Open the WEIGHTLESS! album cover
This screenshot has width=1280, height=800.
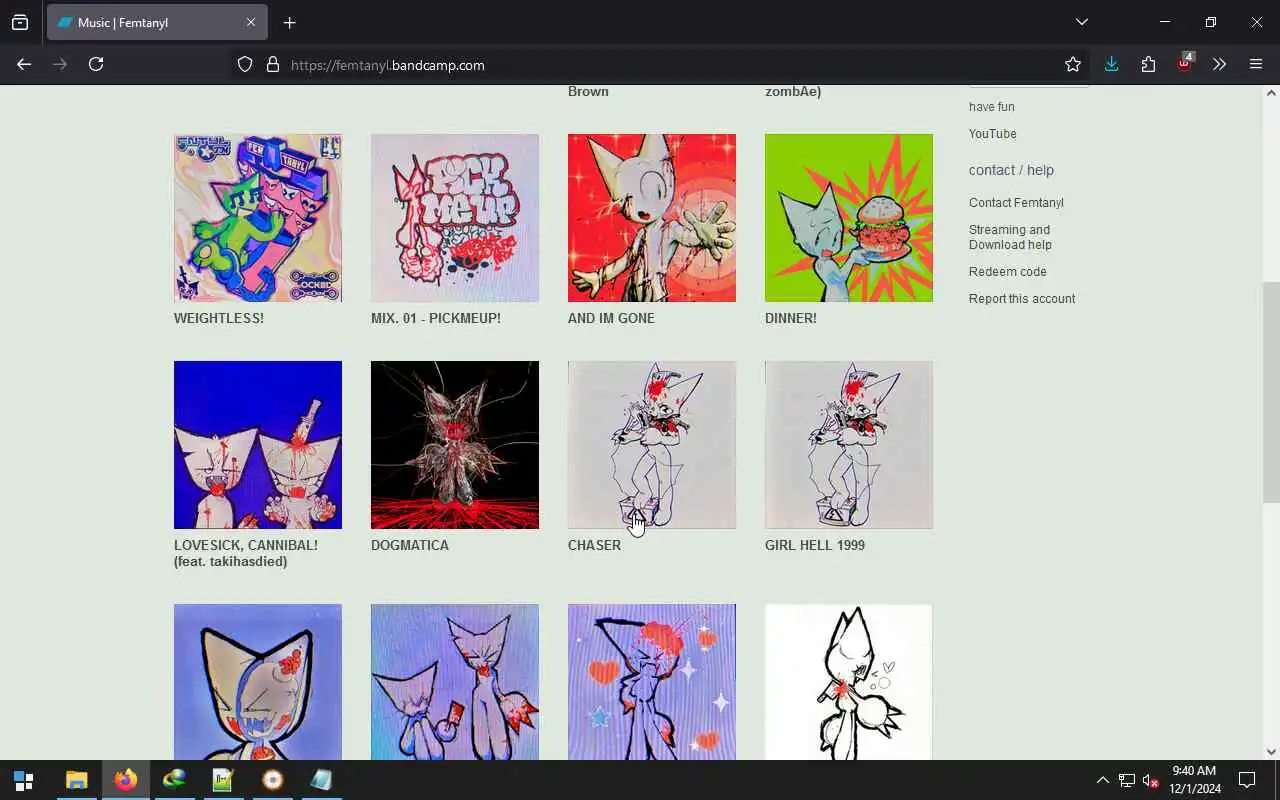click(258, 218)
